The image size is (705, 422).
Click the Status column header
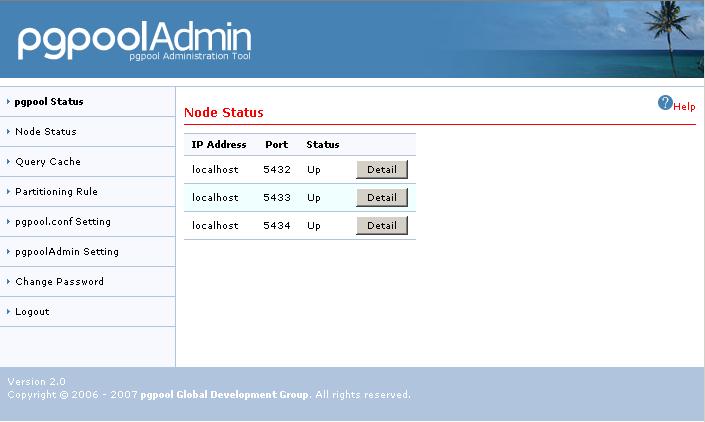point(323,145)
